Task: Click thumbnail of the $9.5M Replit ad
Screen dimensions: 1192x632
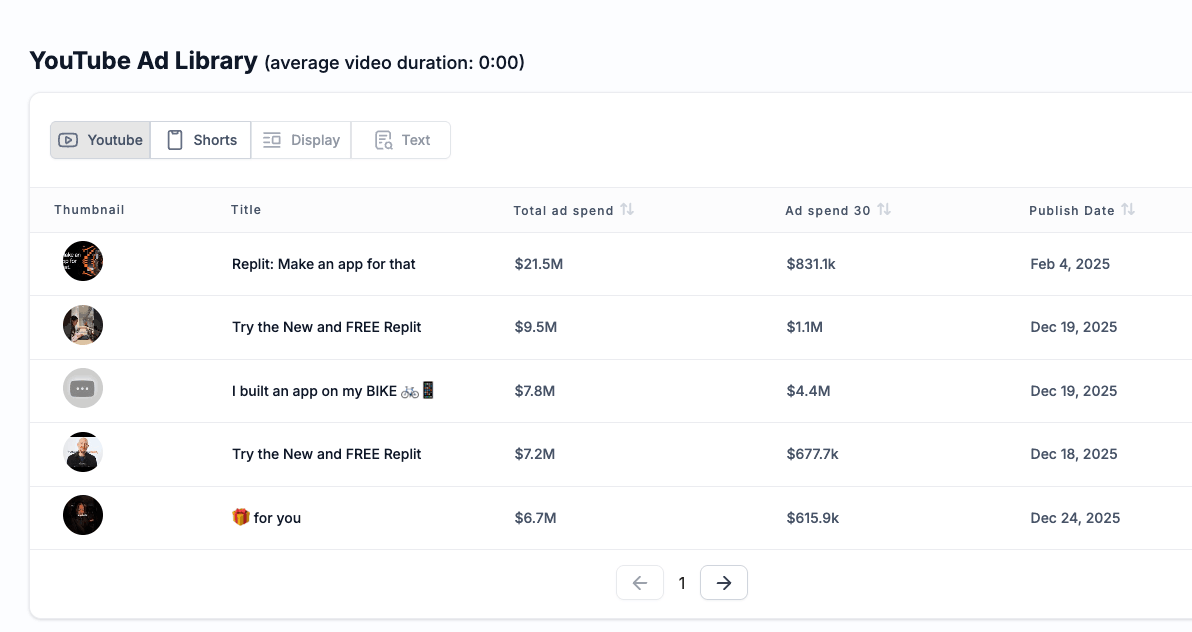Action: pos(83,325)
